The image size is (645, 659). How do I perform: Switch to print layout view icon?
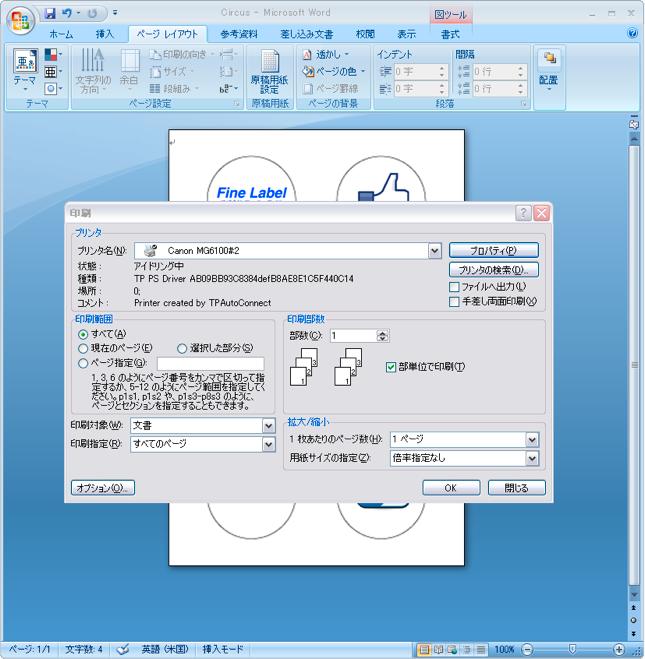(424, 650)
